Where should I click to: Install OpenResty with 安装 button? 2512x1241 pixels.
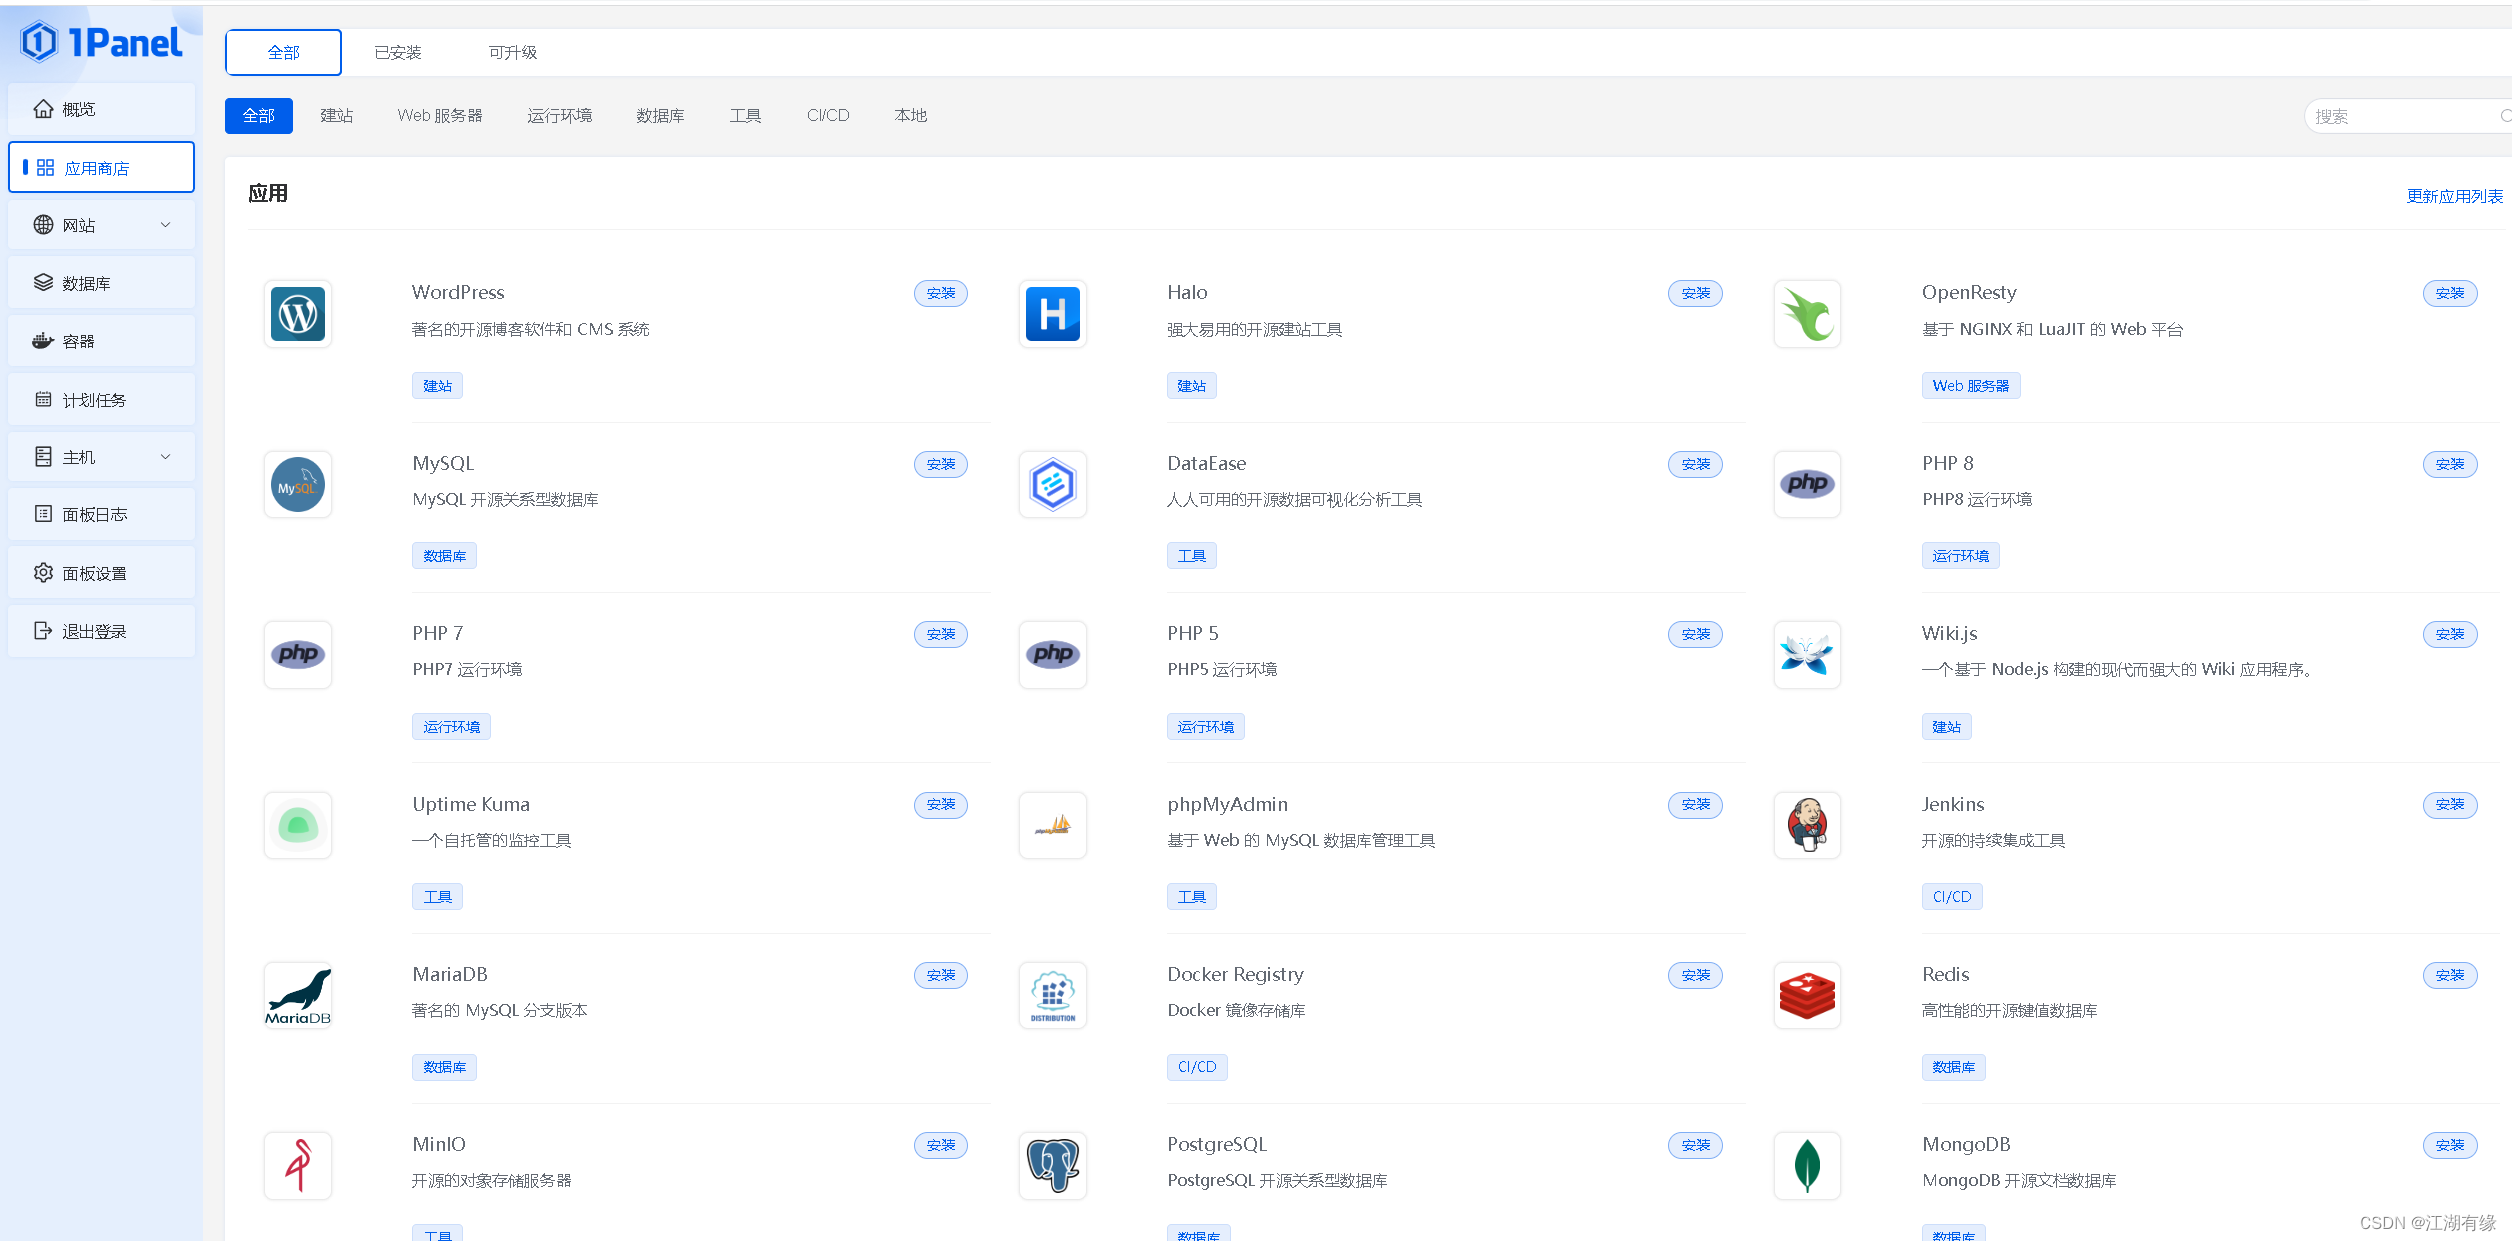tap(2450, 293)
